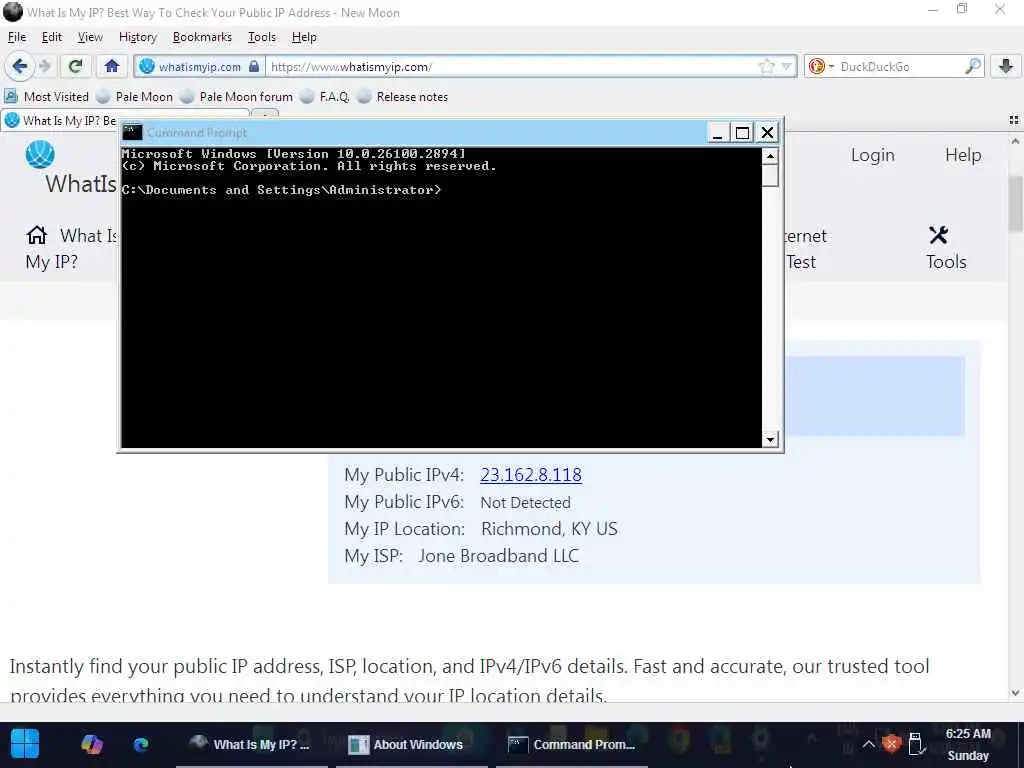This screenshot has height=768, width=1024.
Task: Open the downloads arrow button
Action: (x=1006, y=66)
